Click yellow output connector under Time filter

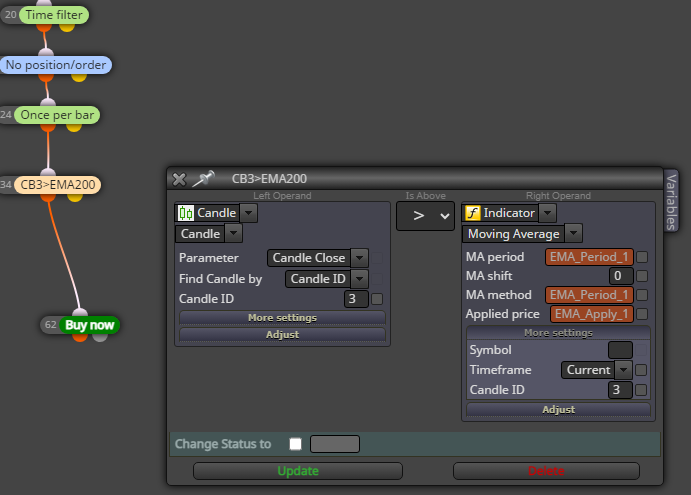point(67,27)
